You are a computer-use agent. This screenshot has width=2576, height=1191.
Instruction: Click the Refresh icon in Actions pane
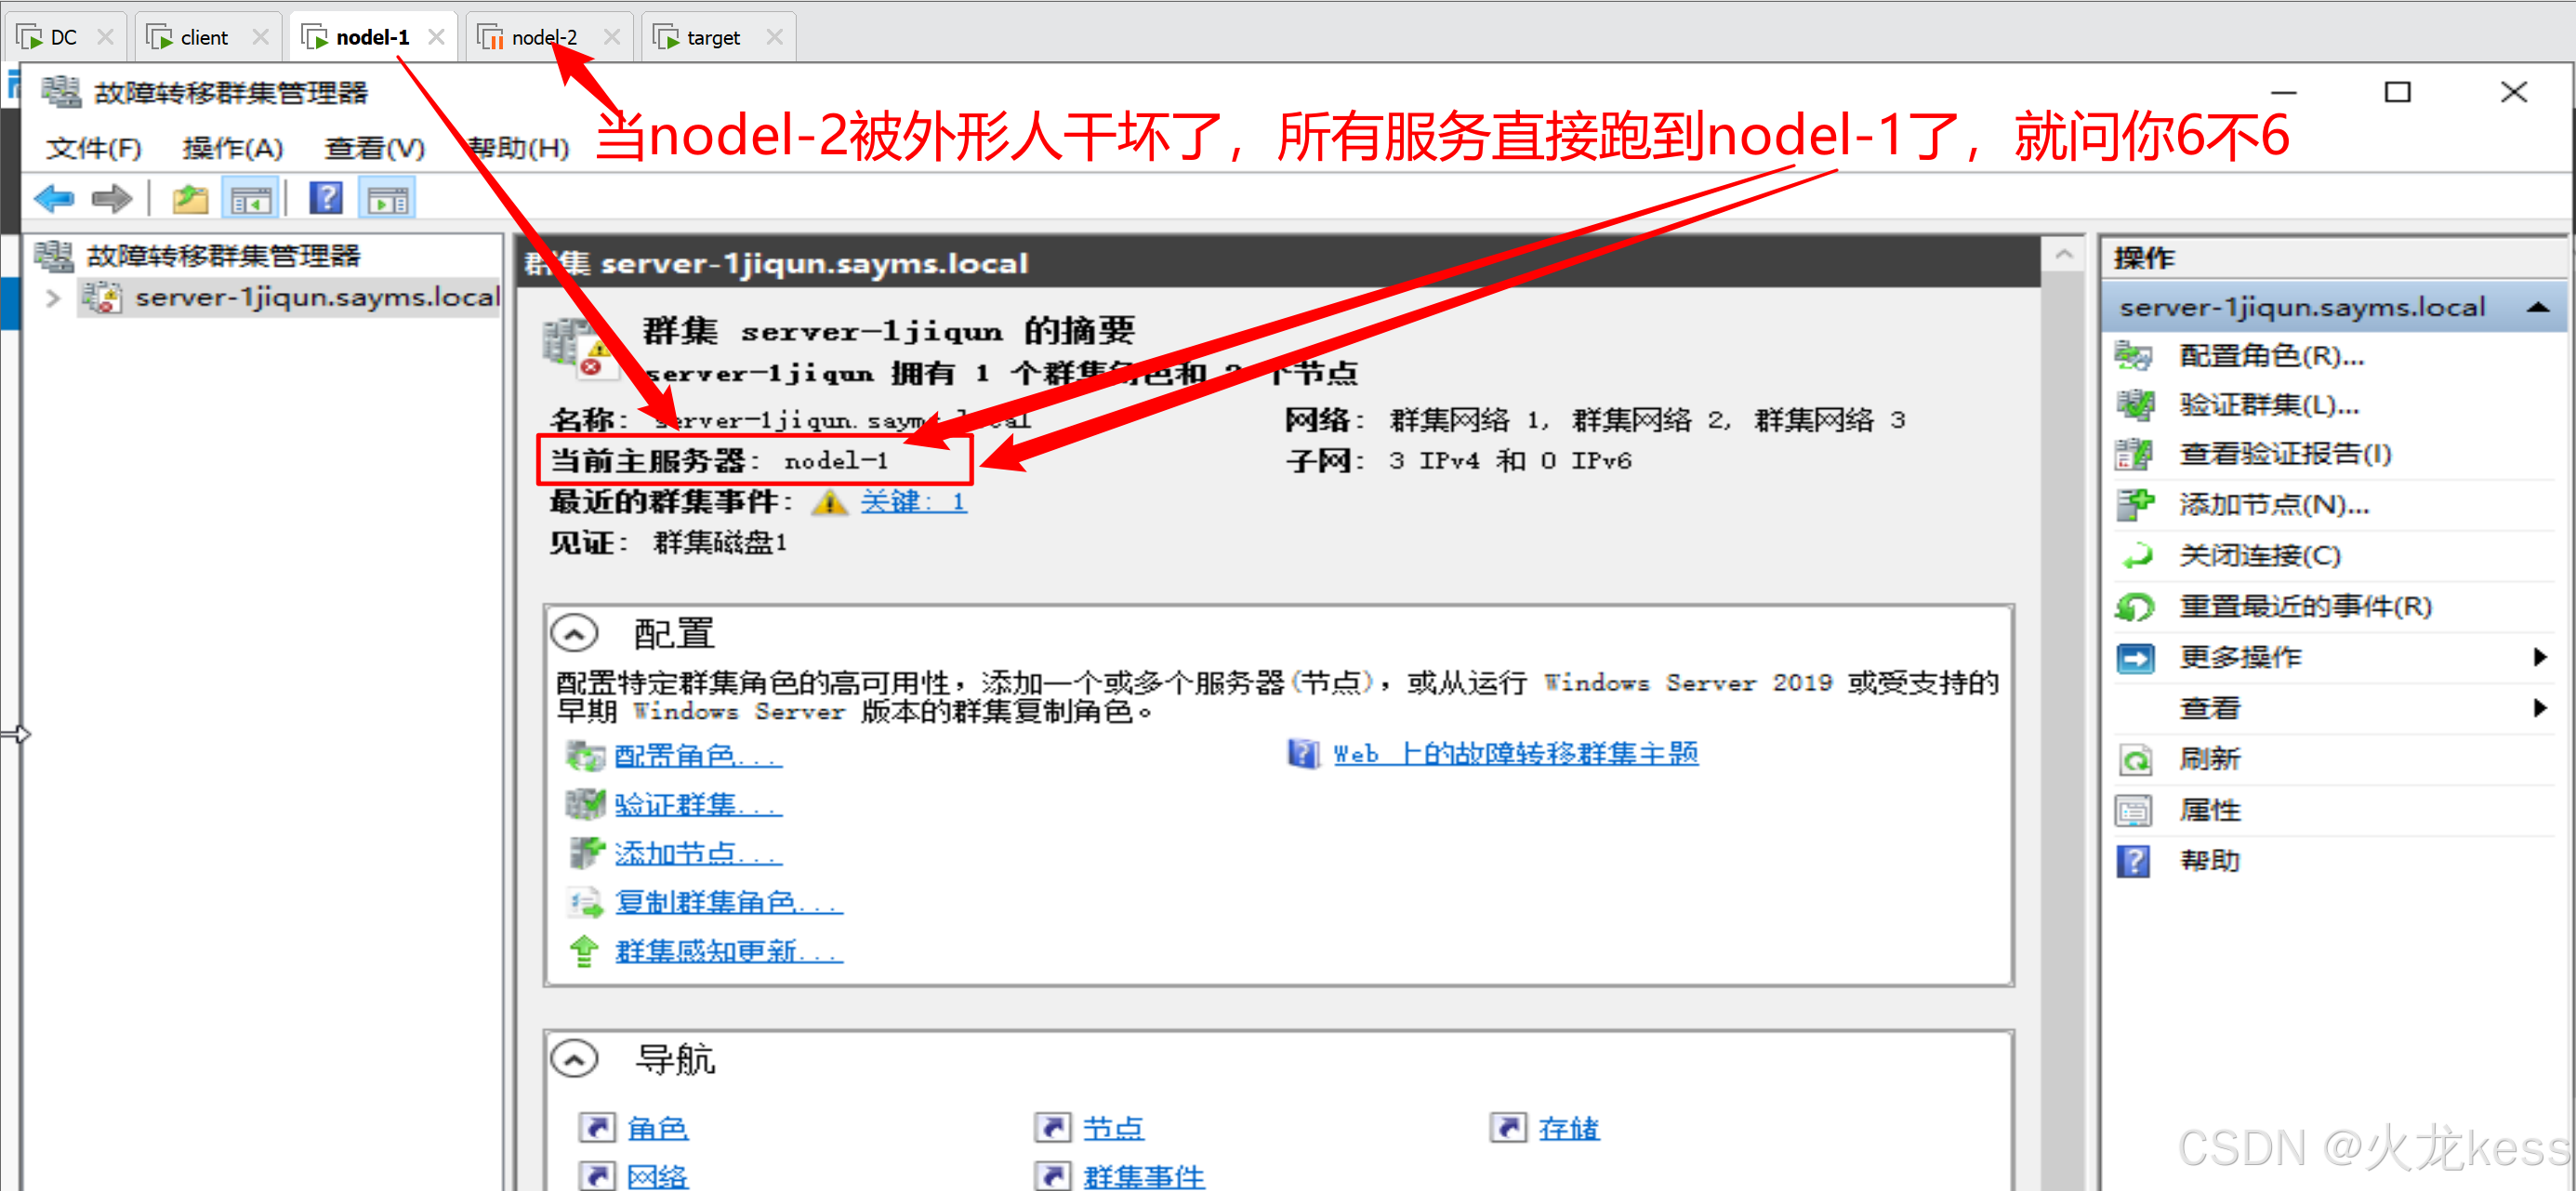click(2135, 759)
